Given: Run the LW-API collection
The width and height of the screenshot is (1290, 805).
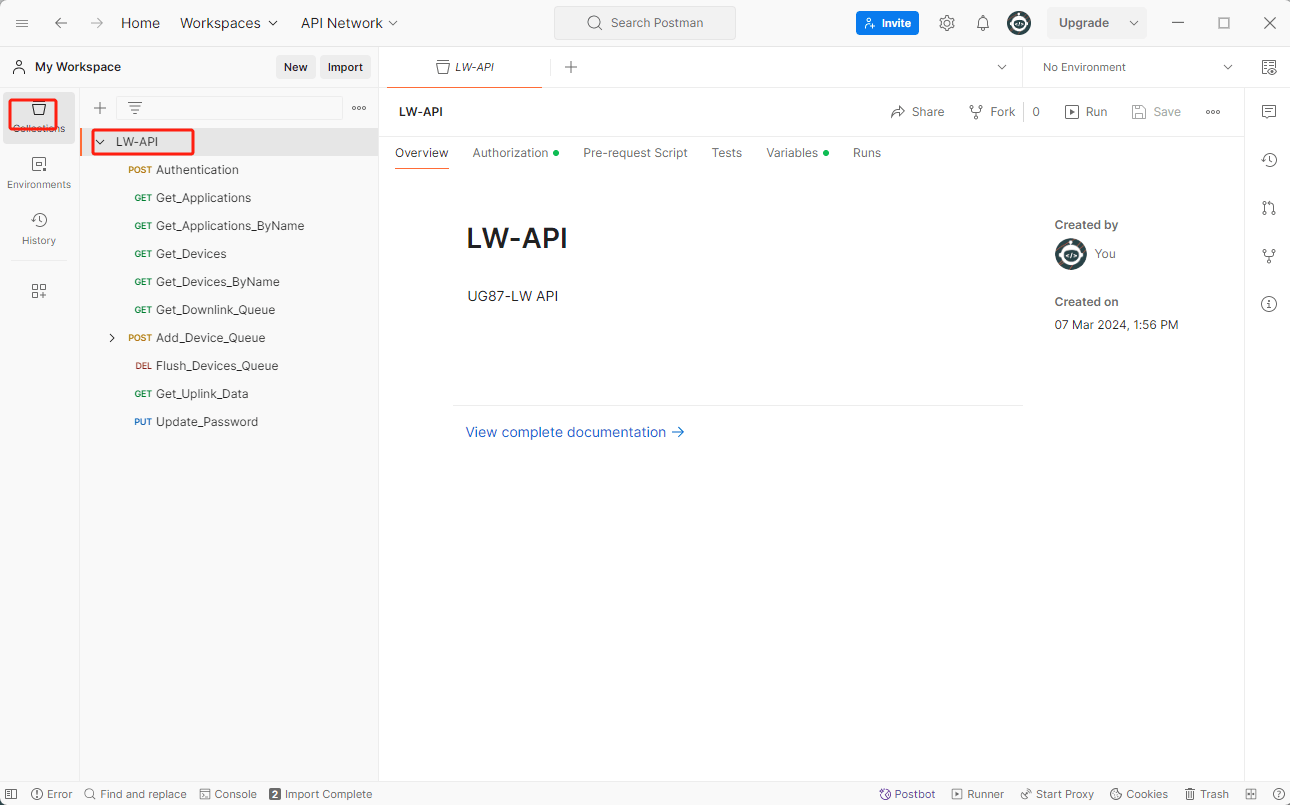Looking at the screenshot, I should tap(1086, 112).
